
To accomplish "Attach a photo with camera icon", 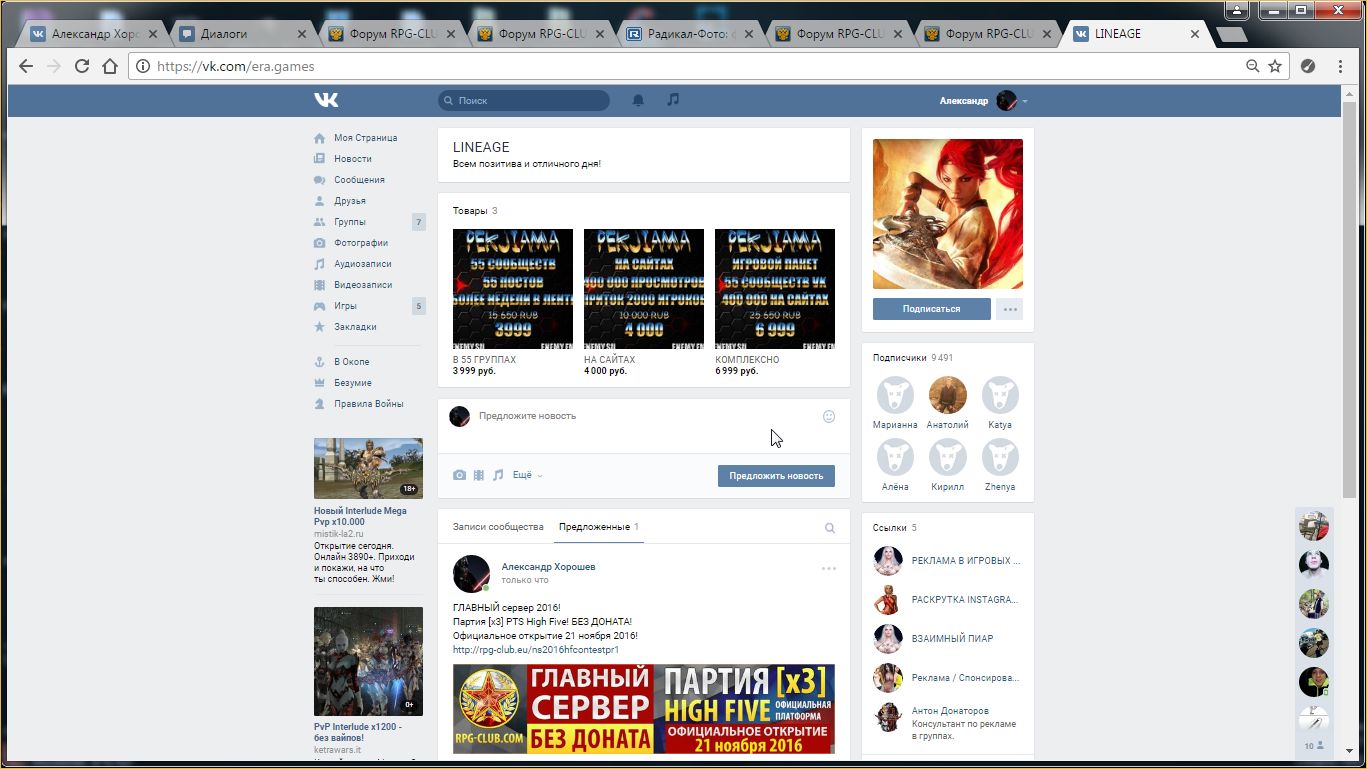I will [x=459, y=475].
